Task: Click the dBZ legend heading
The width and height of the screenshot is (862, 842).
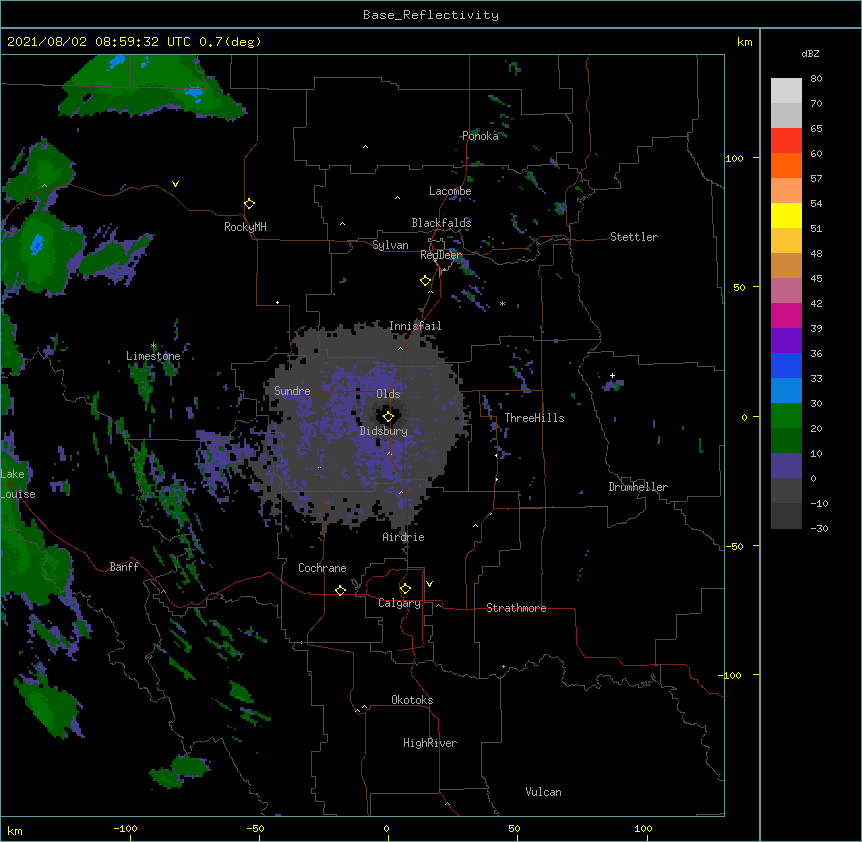Action: coord(810,53)
